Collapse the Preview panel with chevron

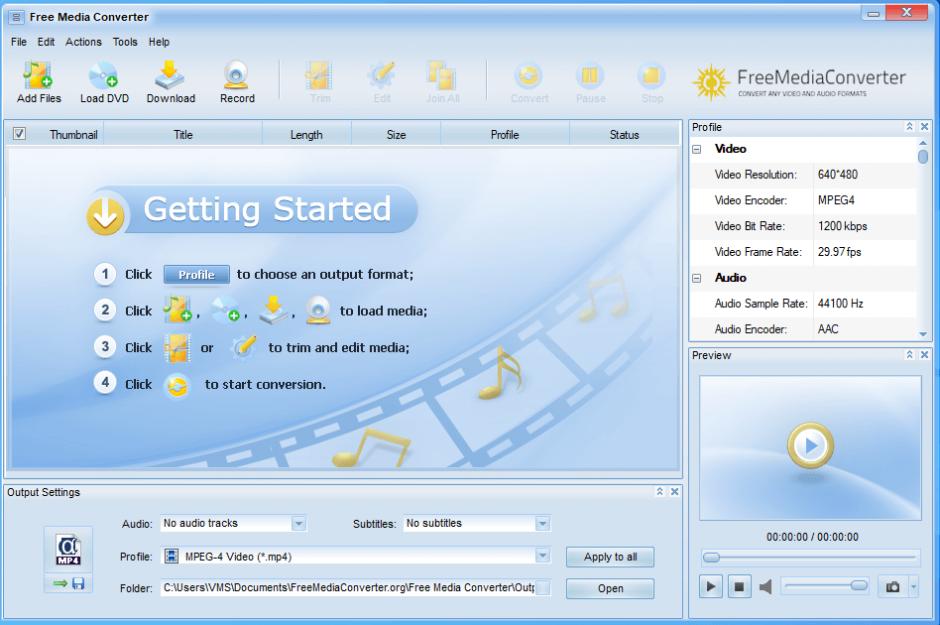pyautogui.click(x=909, y=355)
